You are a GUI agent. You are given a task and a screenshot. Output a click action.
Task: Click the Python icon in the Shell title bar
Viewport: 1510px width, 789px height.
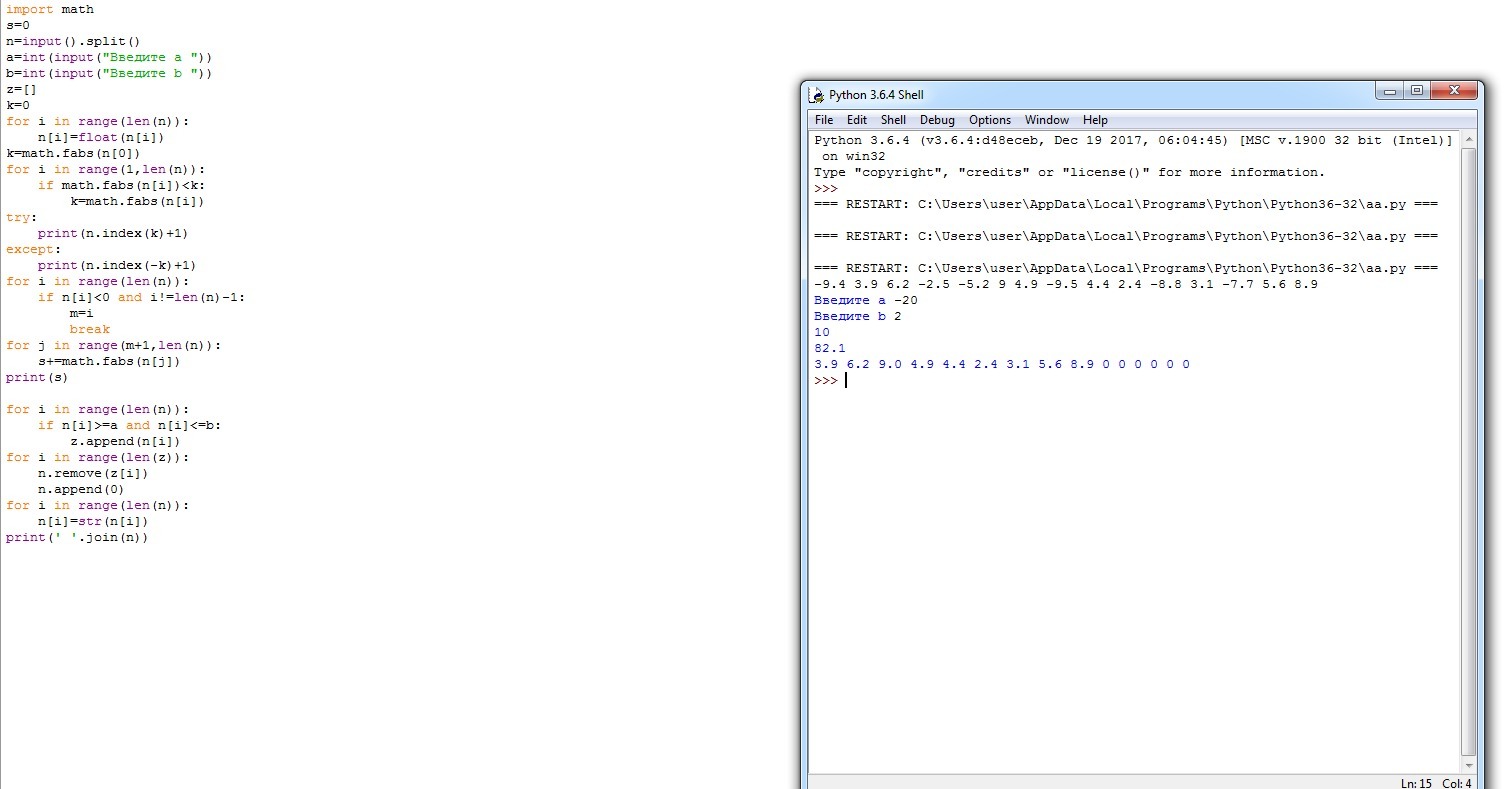pos(817,95)
